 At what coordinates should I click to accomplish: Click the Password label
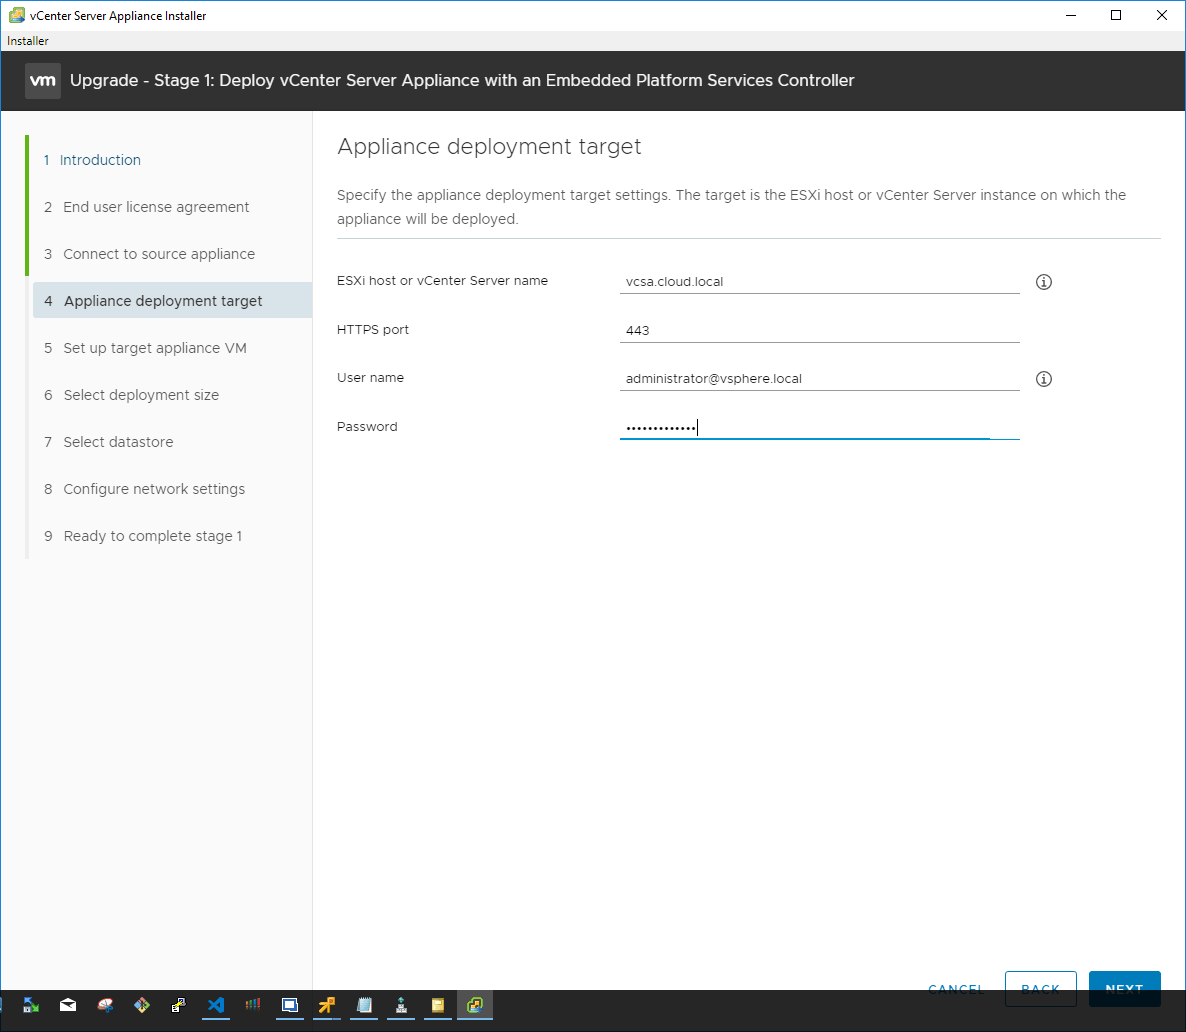point(367,427)
